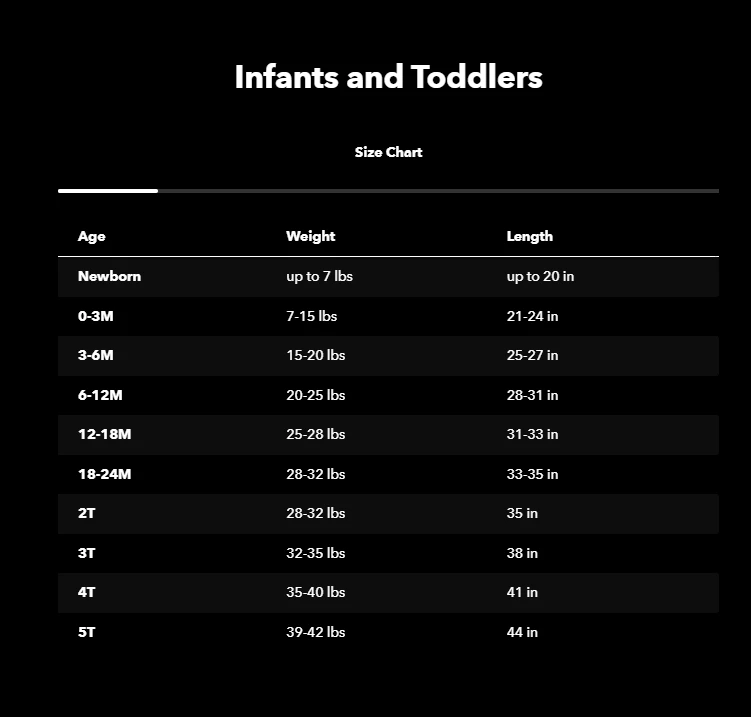751x717 pixels.
Task: Click the tab indicator bar under Size Chart
Action: tap(108, 190)
